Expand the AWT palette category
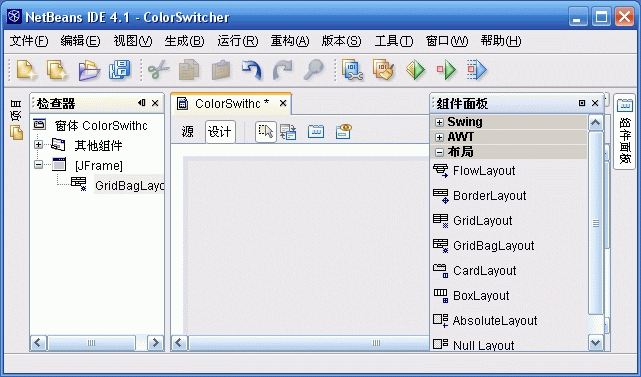Viewport: 641px width, 377px height. 439,137
